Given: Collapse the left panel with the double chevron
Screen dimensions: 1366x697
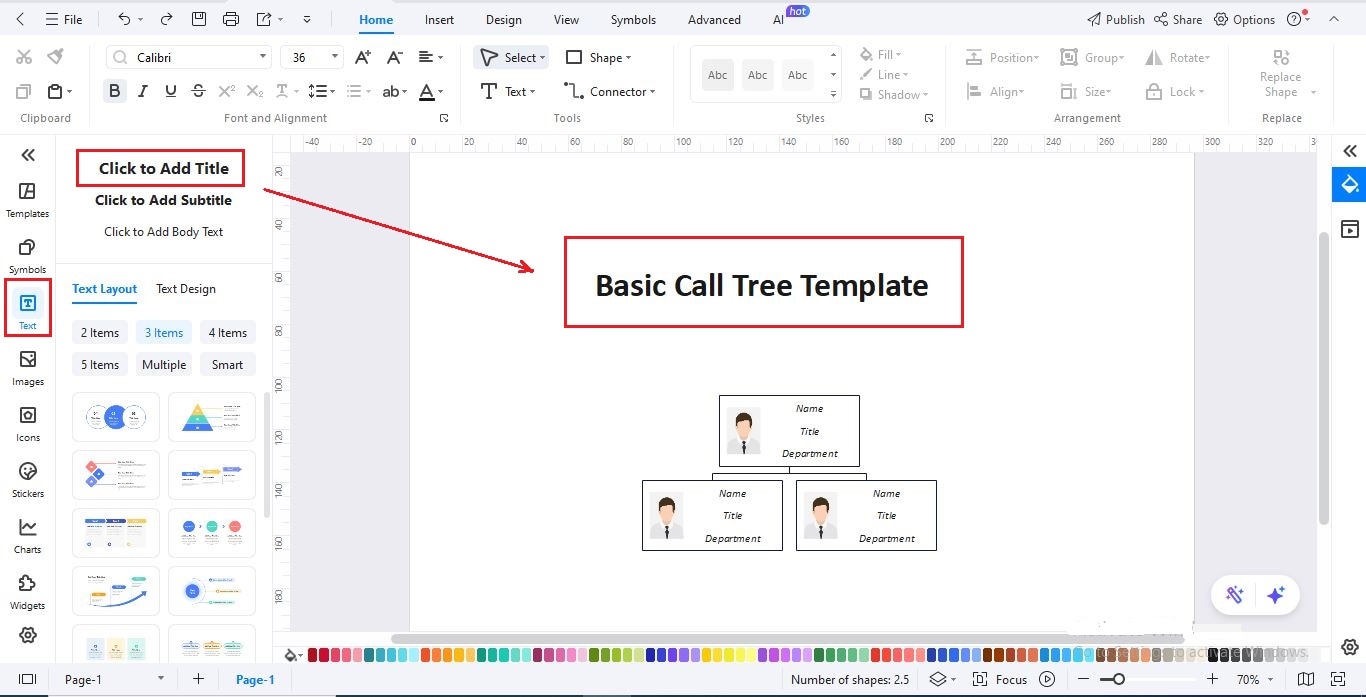Looking at the screenshot, I should pyautogui.click(x=28, y=154).
